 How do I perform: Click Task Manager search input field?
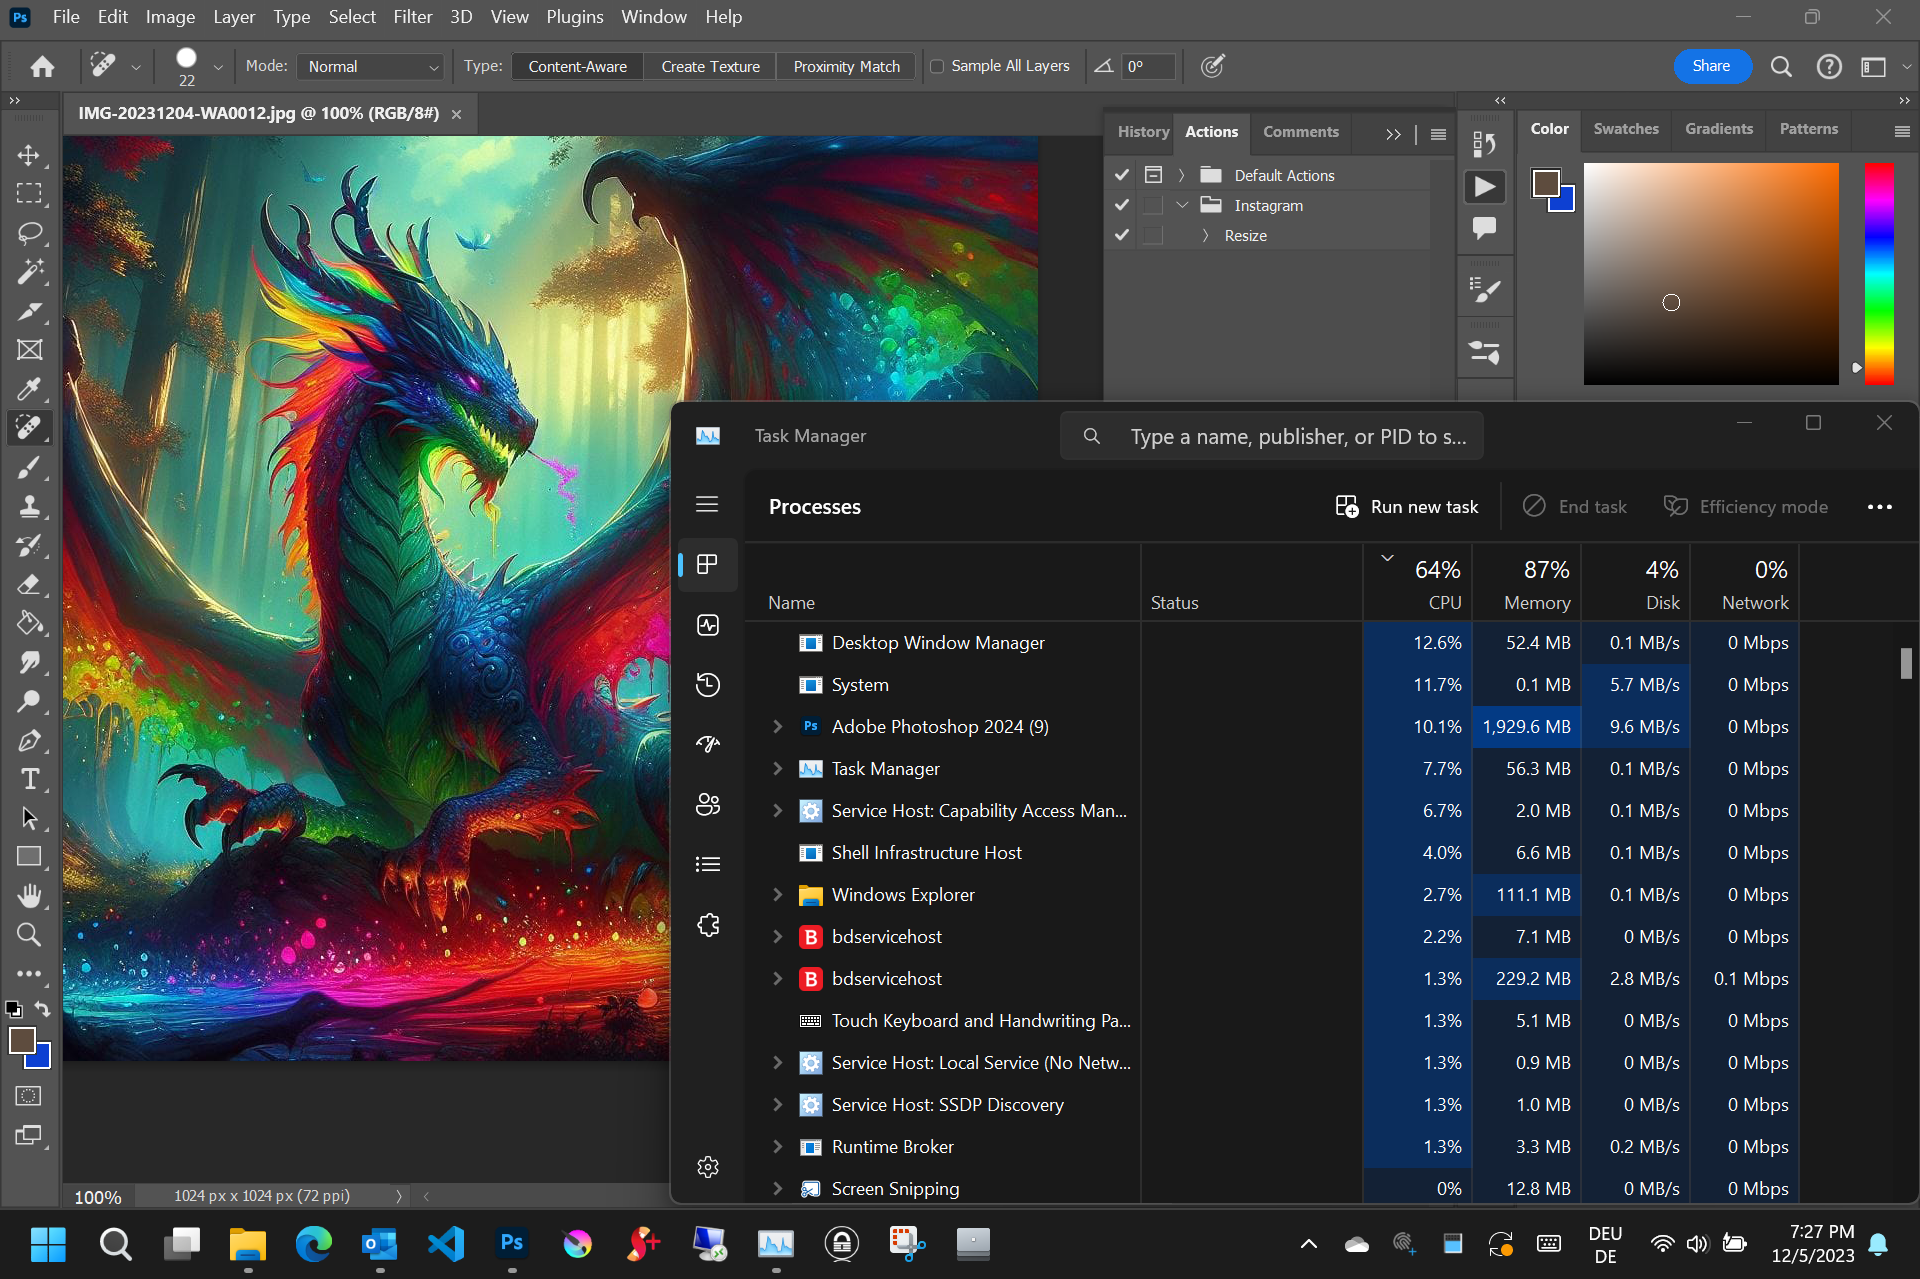[x=1271, y=437]
